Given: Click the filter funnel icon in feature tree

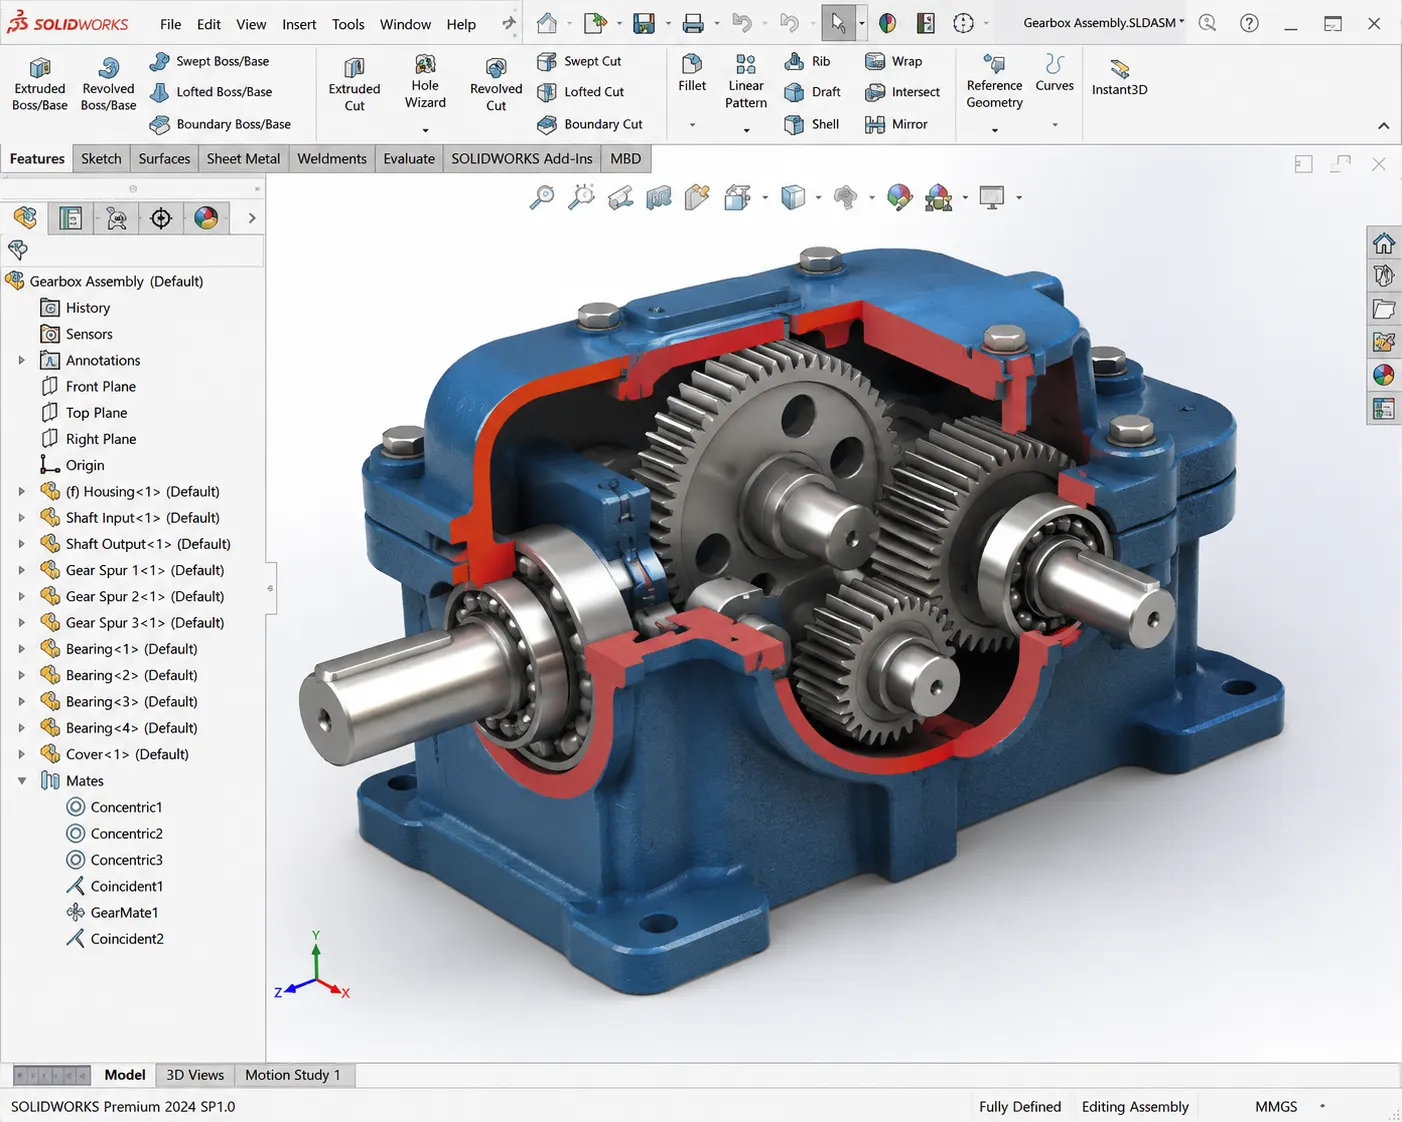Looking at the screenshot, I should point(17,250).
